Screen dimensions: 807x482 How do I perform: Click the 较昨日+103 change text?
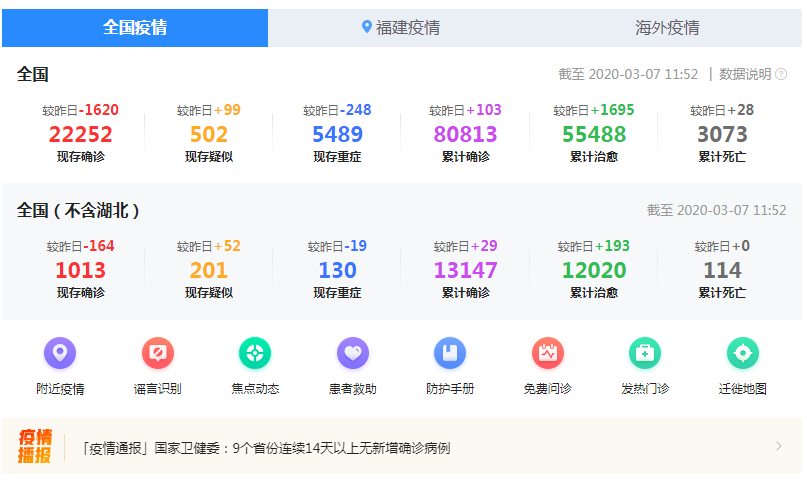coord(465,110)
